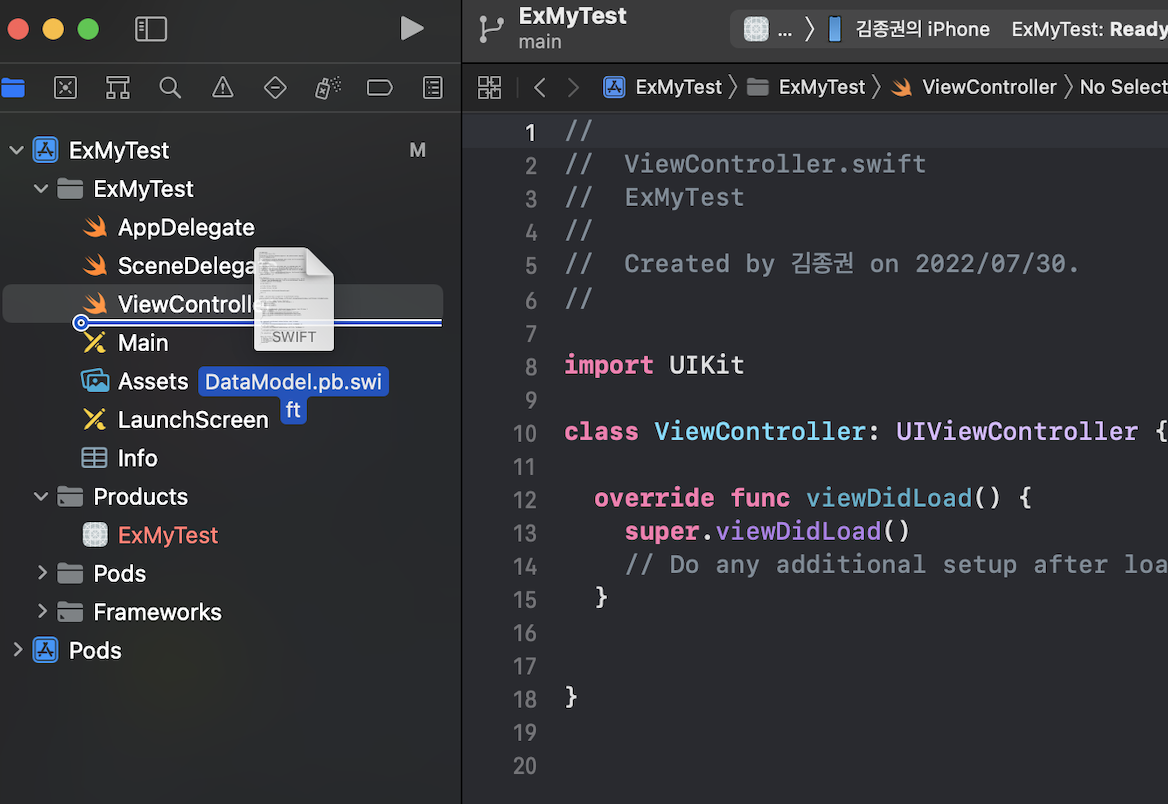1168x804 pixels.
Task: Click the source control branch icon
Action: (492, 29)
